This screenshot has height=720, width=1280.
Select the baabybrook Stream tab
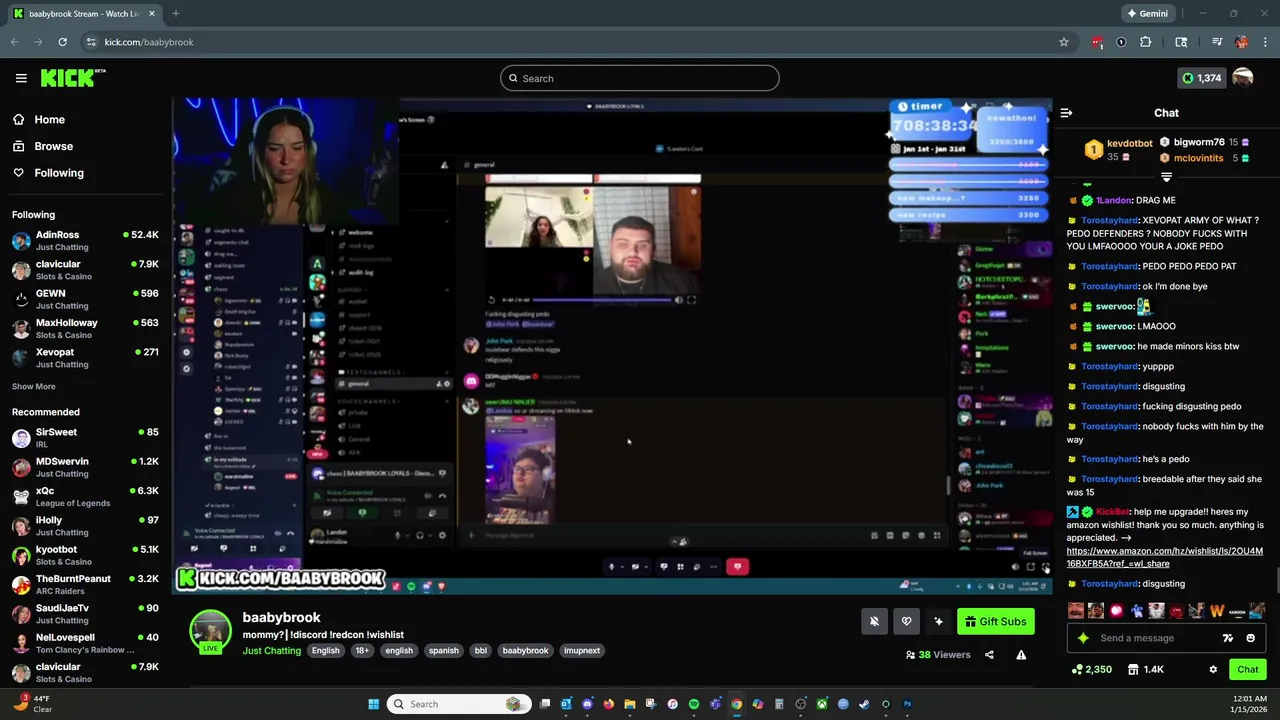point(83,14)
